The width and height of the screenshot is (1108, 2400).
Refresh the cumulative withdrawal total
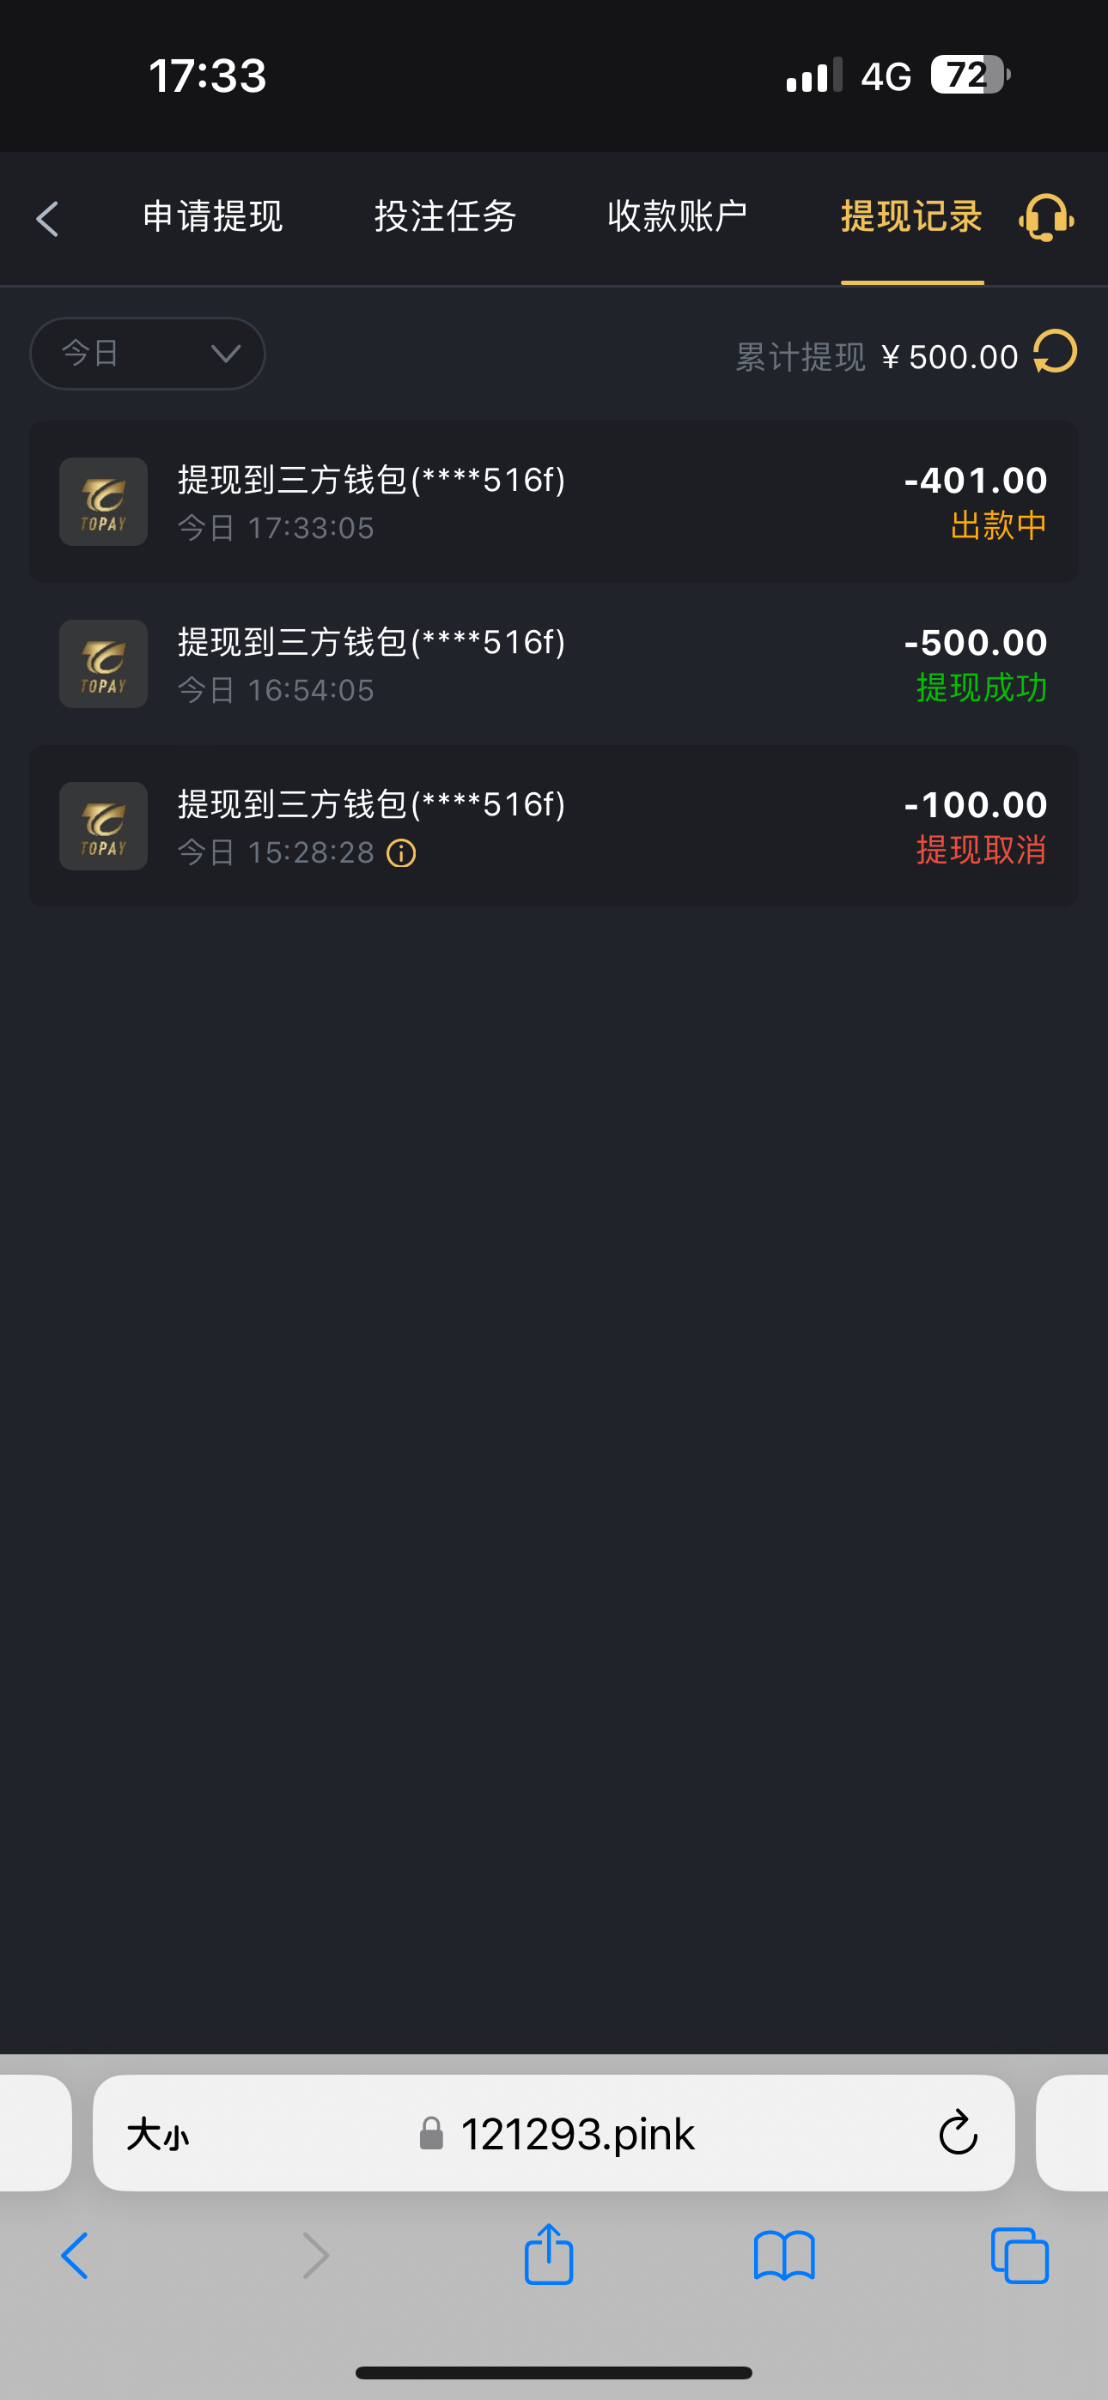click(1055, 353)
